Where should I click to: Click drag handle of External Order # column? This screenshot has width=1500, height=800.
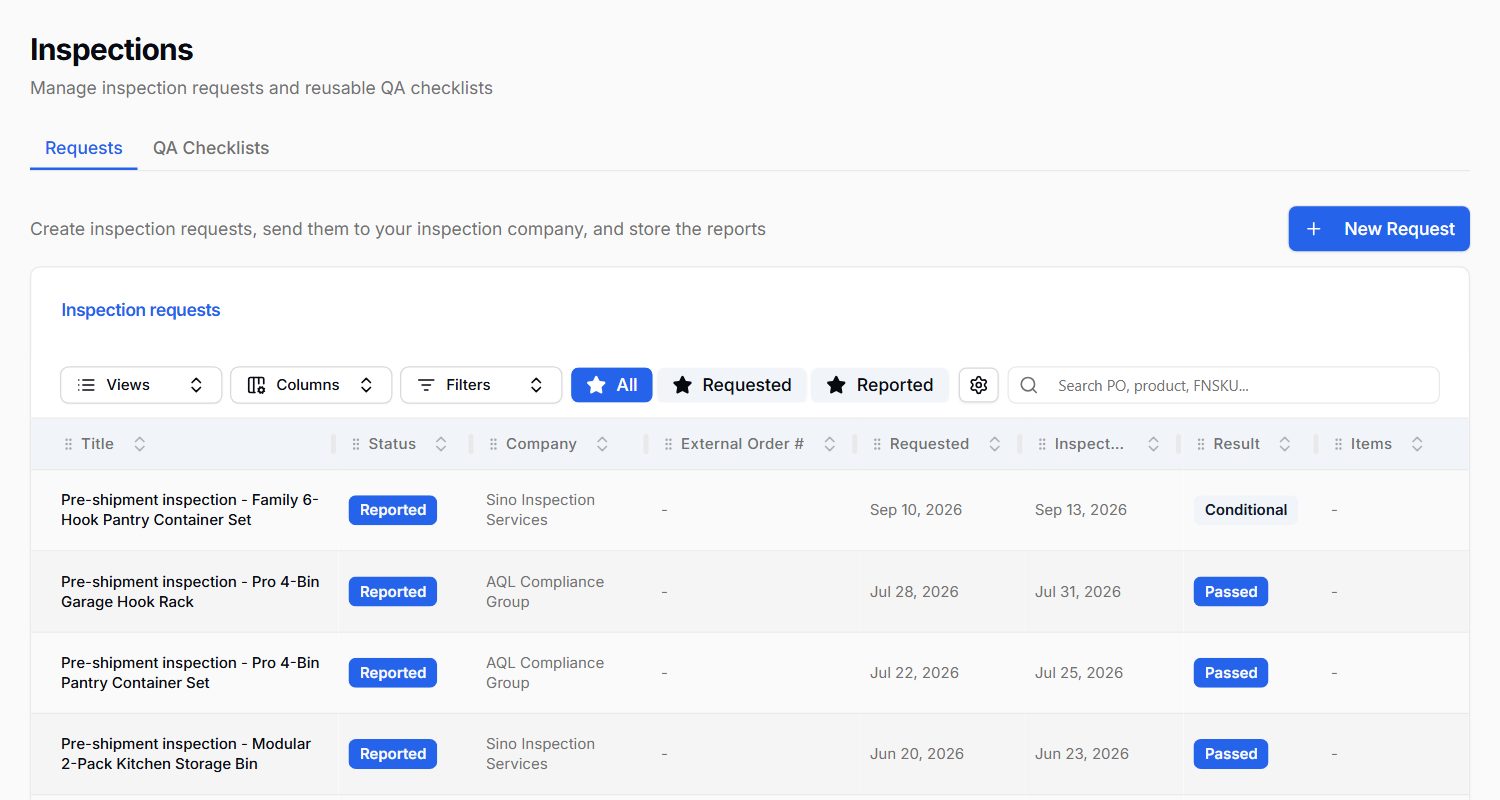coord(668,444)
